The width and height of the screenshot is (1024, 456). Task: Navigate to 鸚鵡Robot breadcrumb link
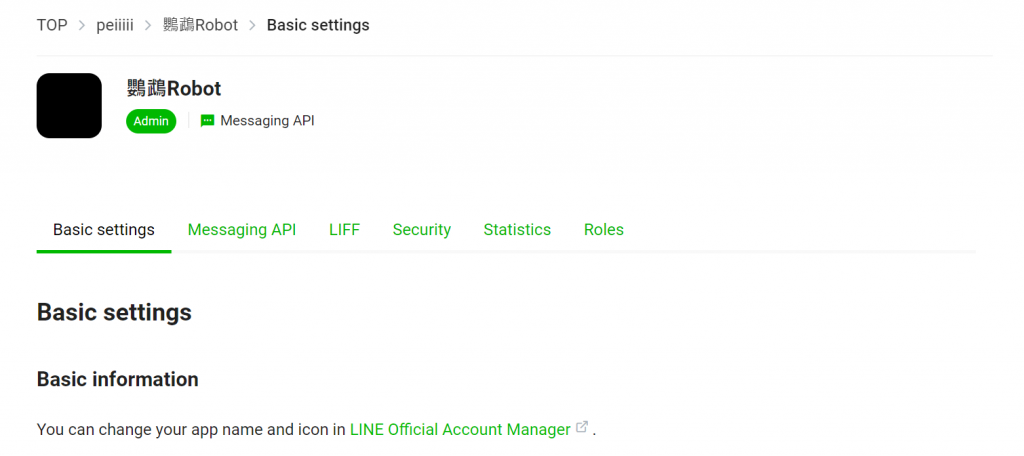tap(200, 25)
